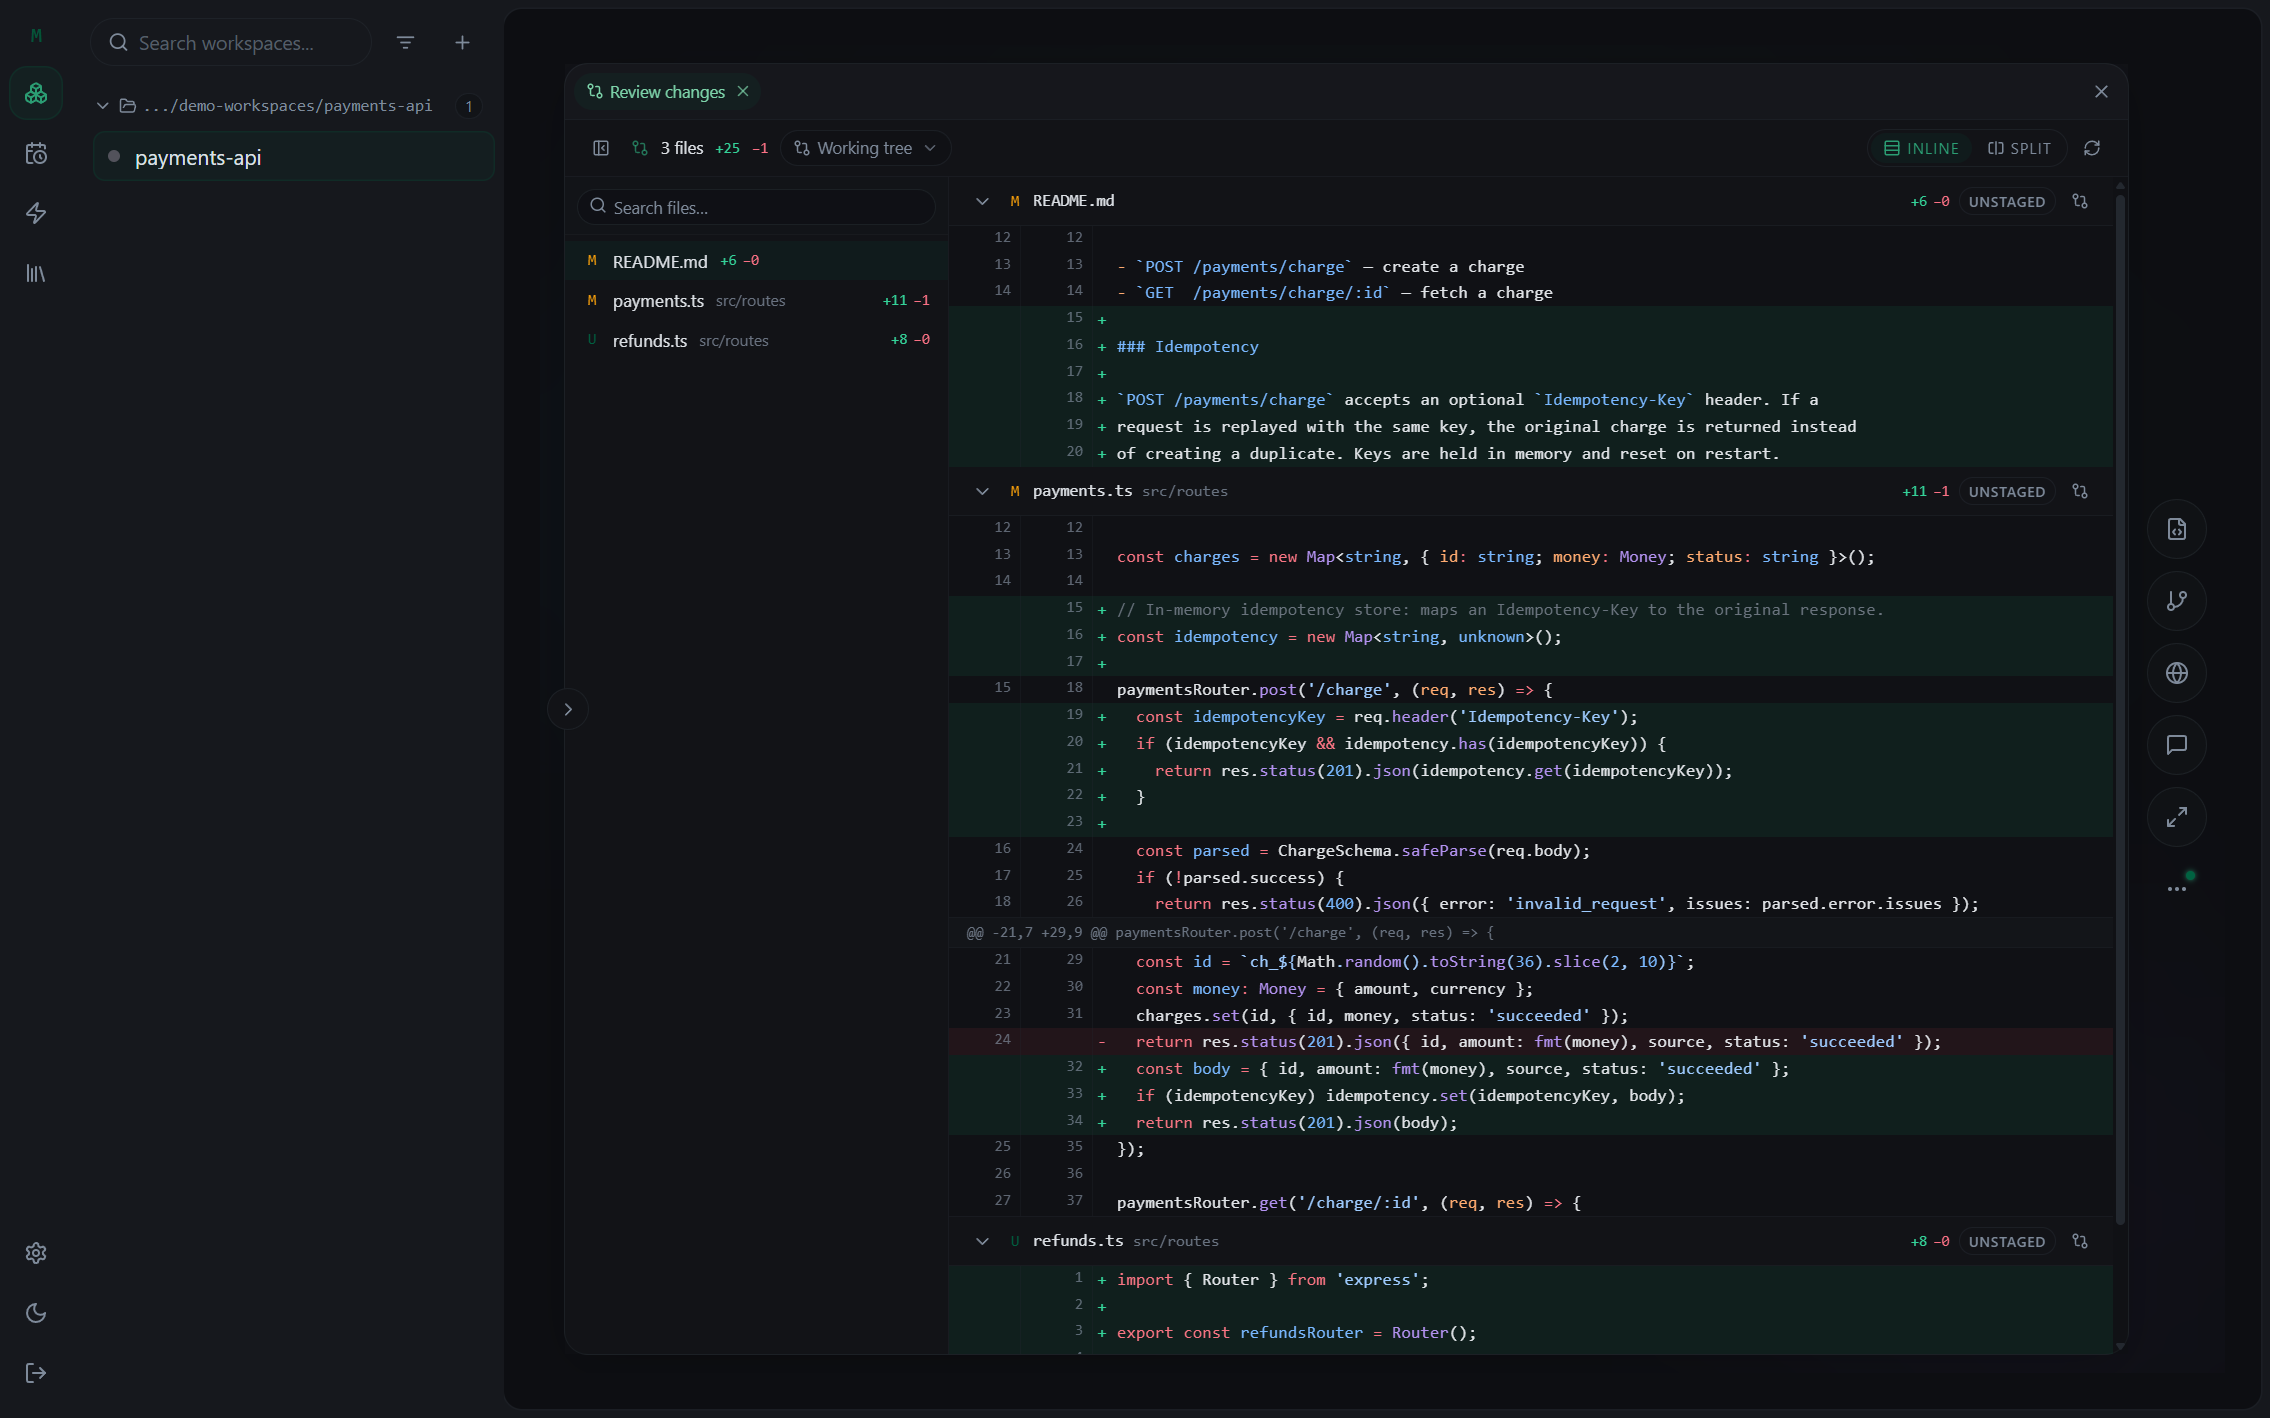
Task: Click the filter workspaces icon
Action: pos(405,43)
